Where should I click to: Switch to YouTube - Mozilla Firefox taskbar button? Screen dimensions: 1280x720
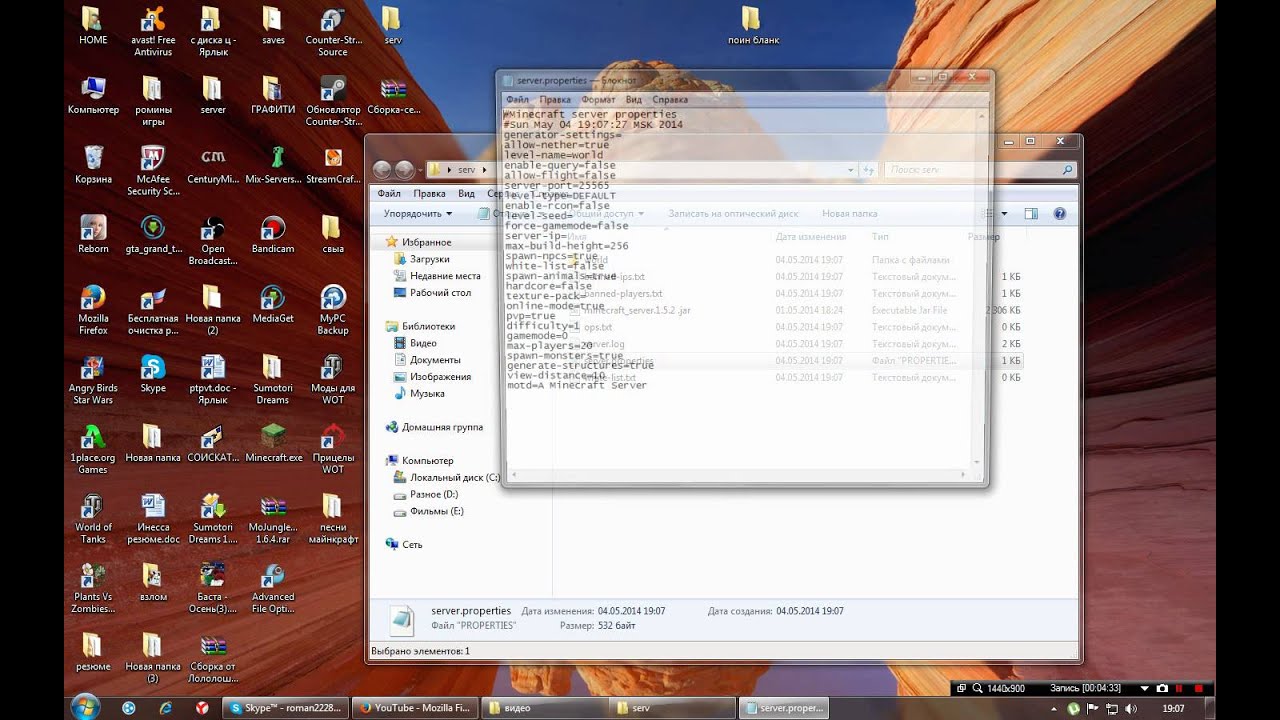point(415,708)
